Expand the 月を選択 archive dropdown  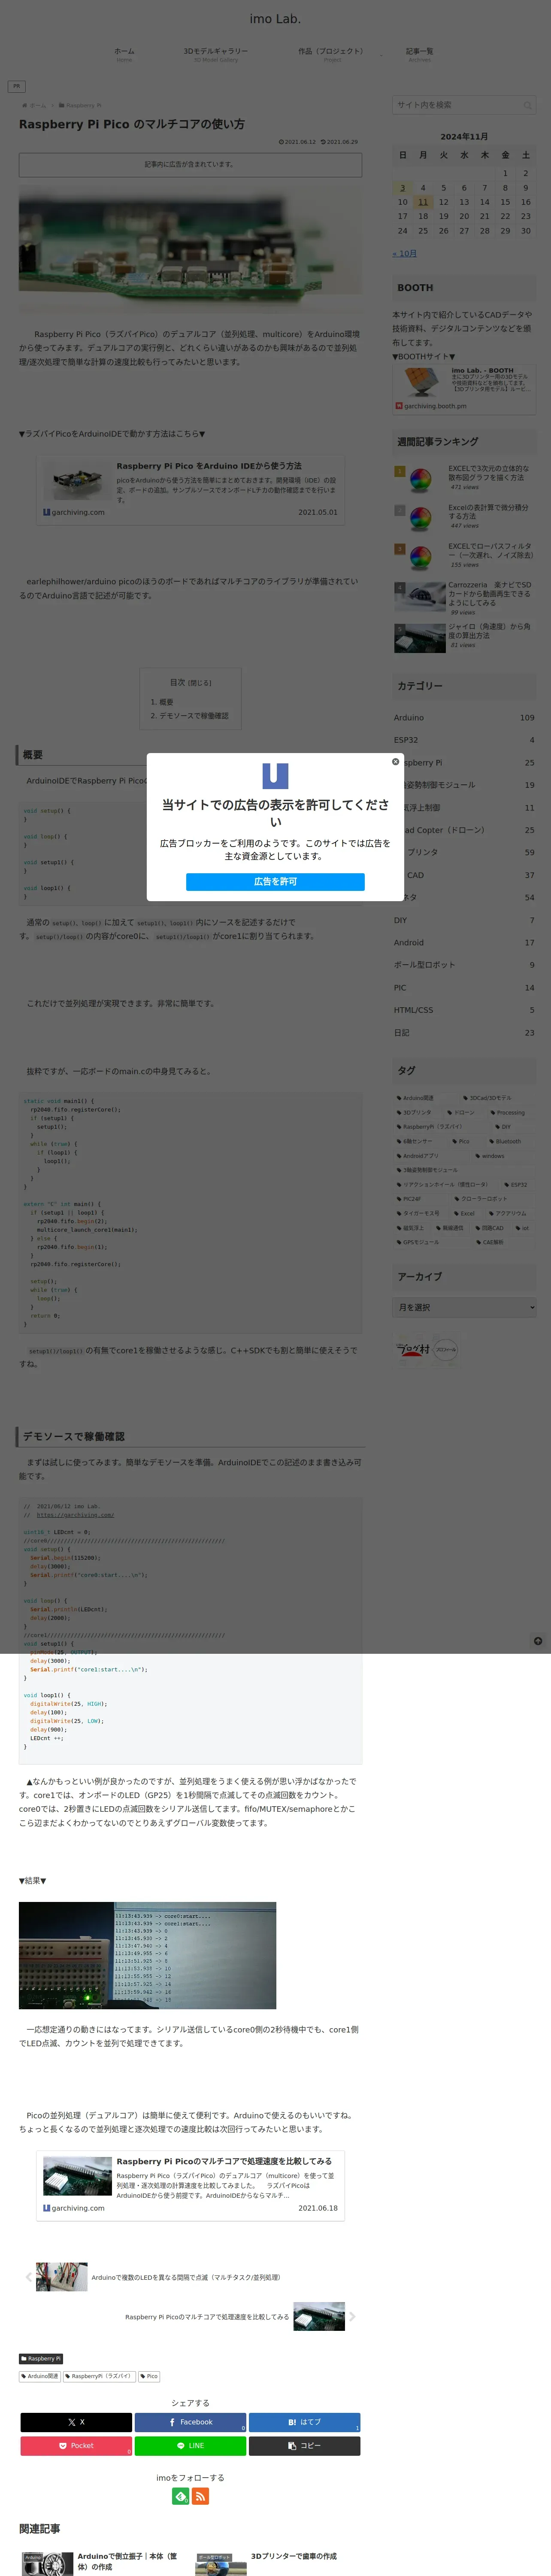pos(464,1307)
